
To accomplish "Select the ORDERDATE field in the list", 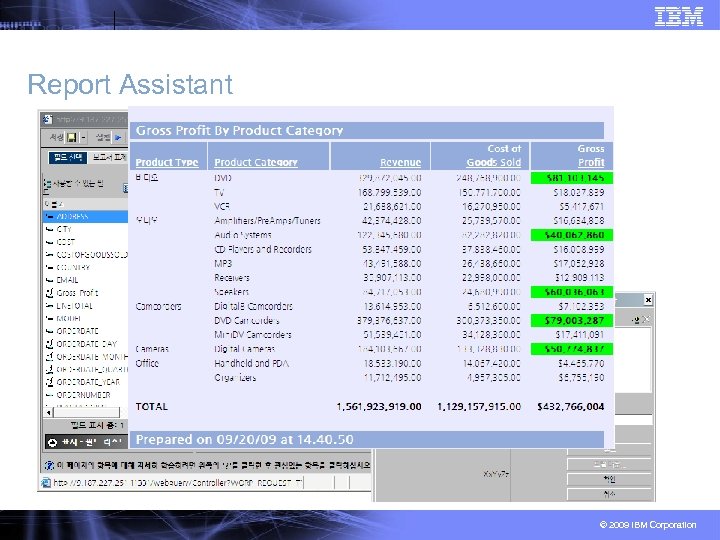I will (x=85, y=331).
